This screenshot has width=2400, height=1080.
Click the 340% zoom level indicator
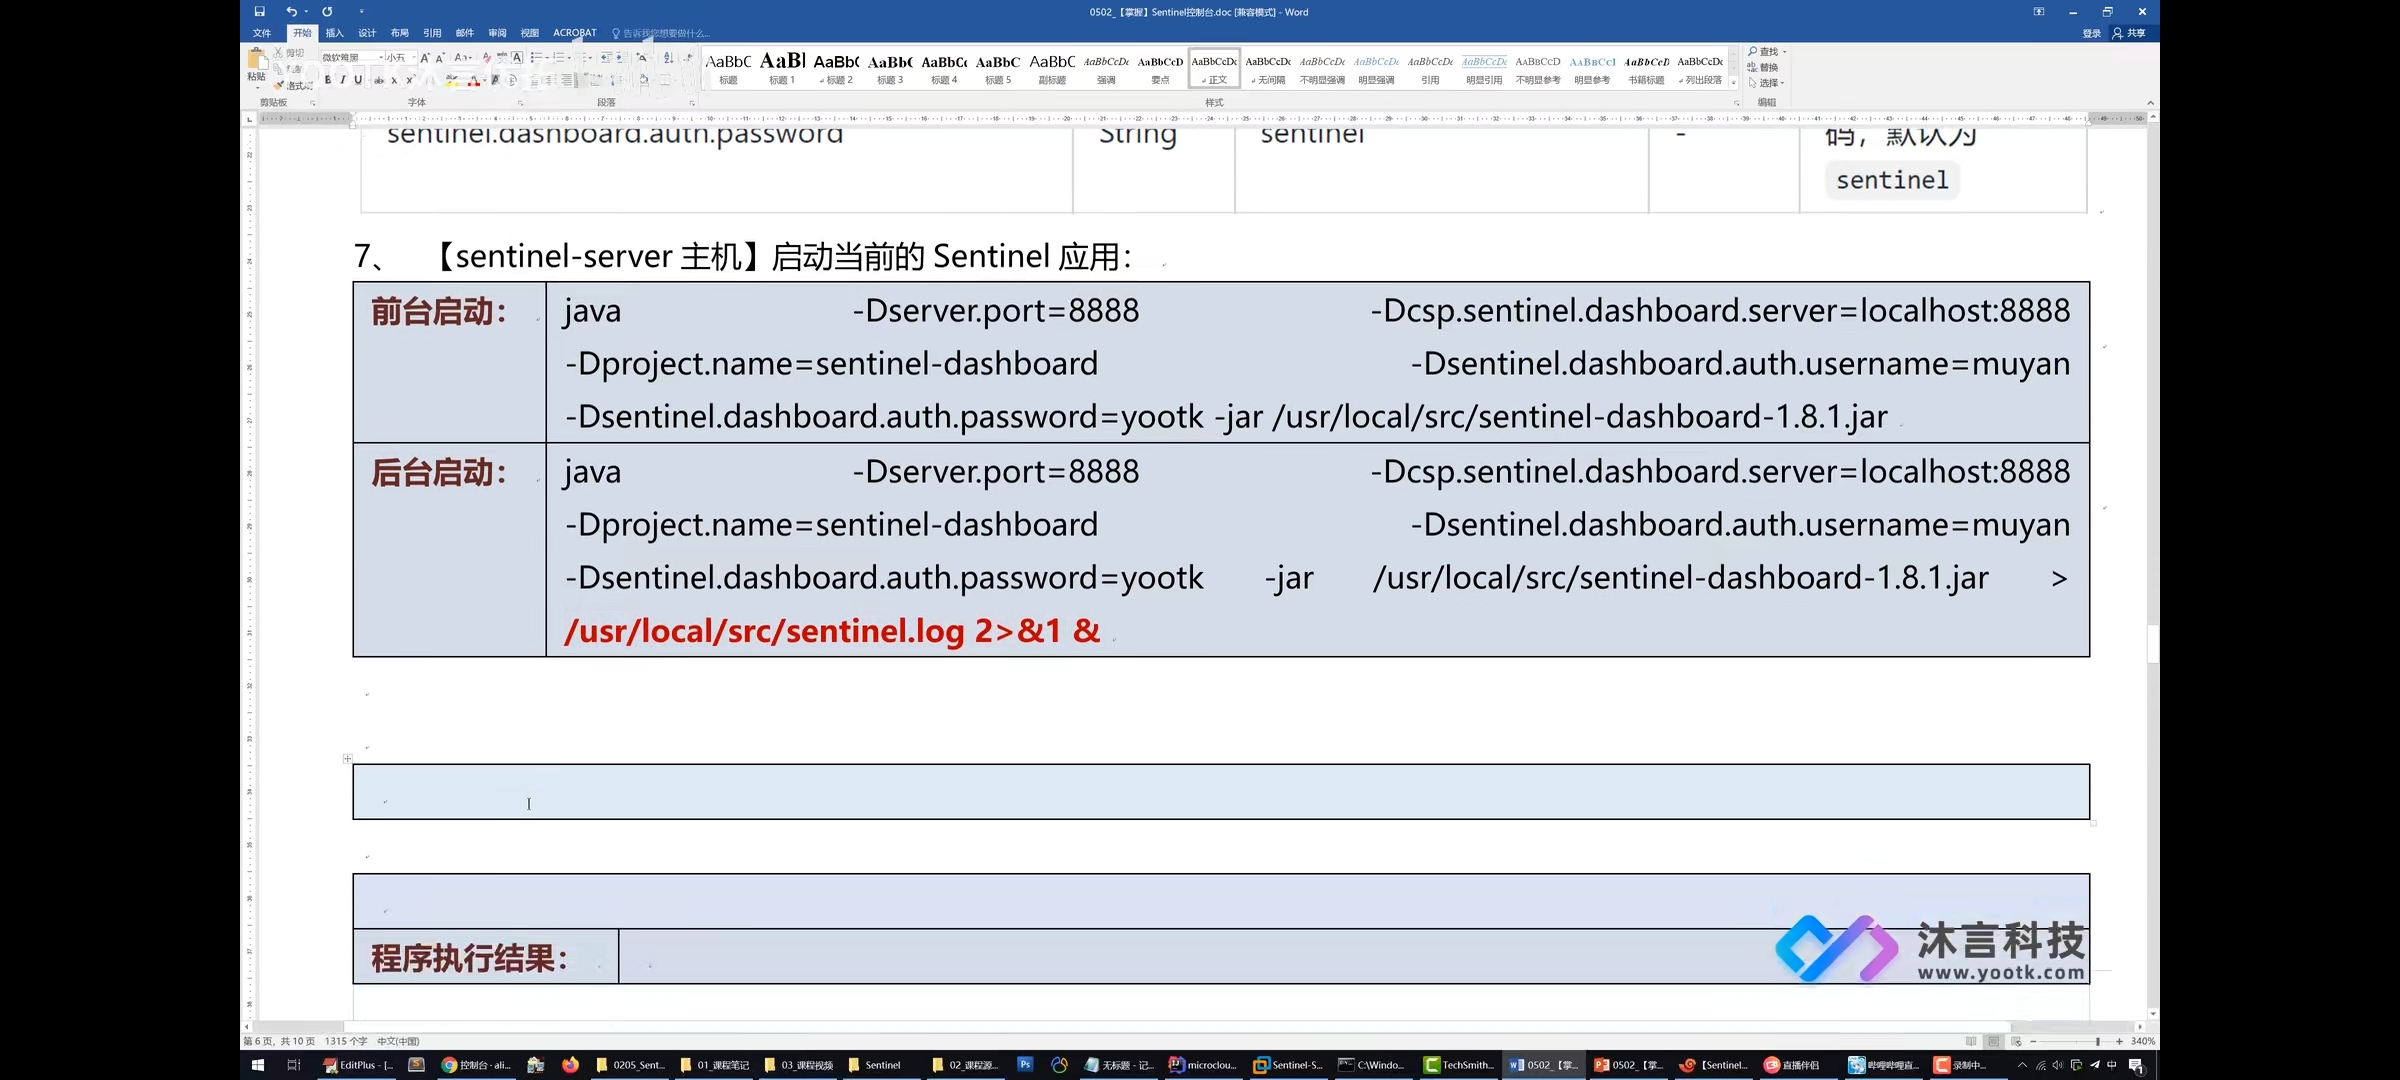[2143, 1041]
